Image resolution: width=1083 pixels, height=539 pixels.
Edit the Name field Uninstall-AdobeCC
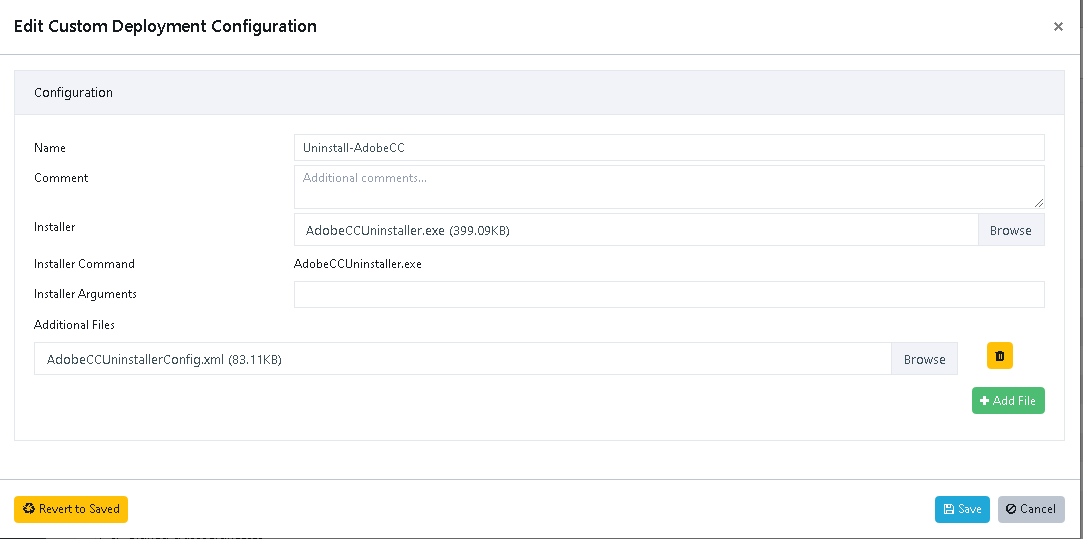coord(669,147)
